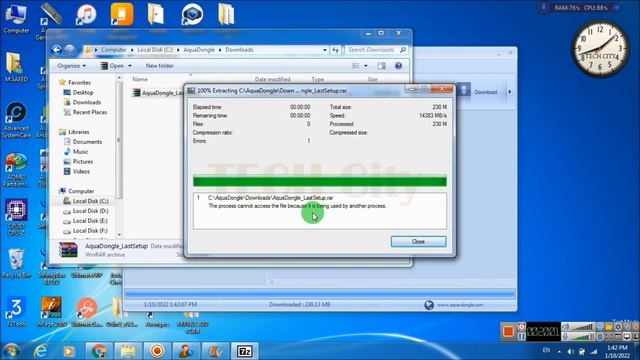Open taskbar clock showing 1:42 PM
The width and height of the screenshot is (640, 360).
tap(617, 351)
